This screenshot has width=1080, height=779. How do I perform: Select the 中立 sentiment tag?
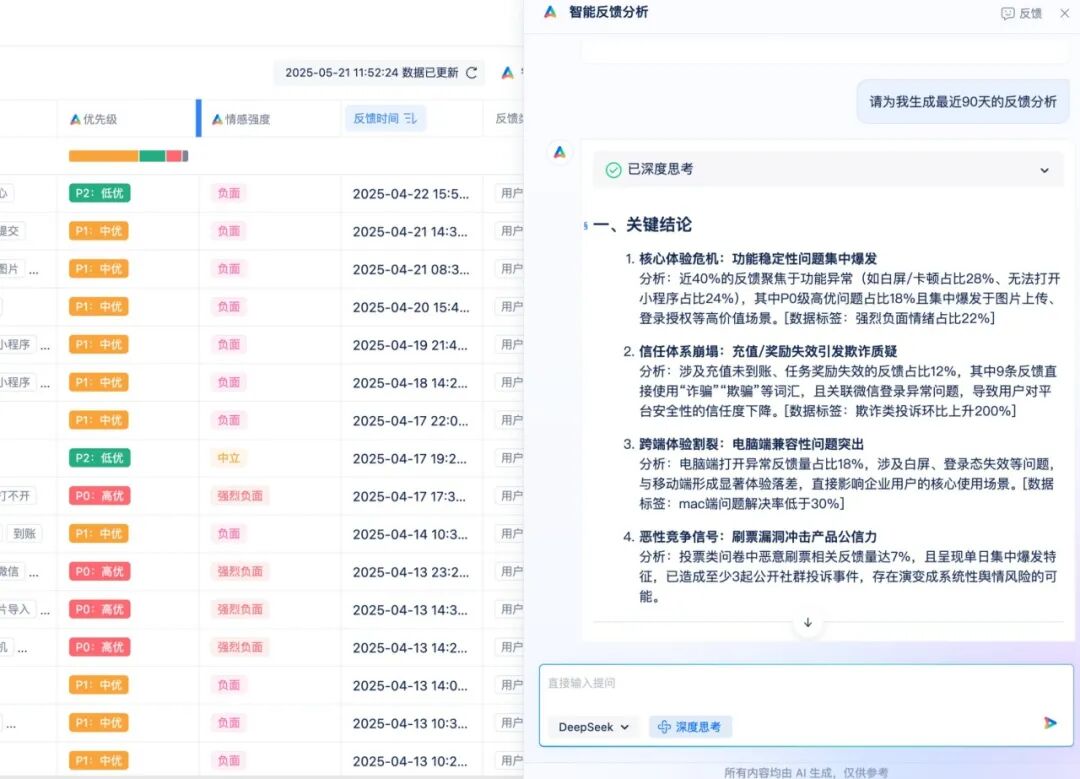coord(229,458)
